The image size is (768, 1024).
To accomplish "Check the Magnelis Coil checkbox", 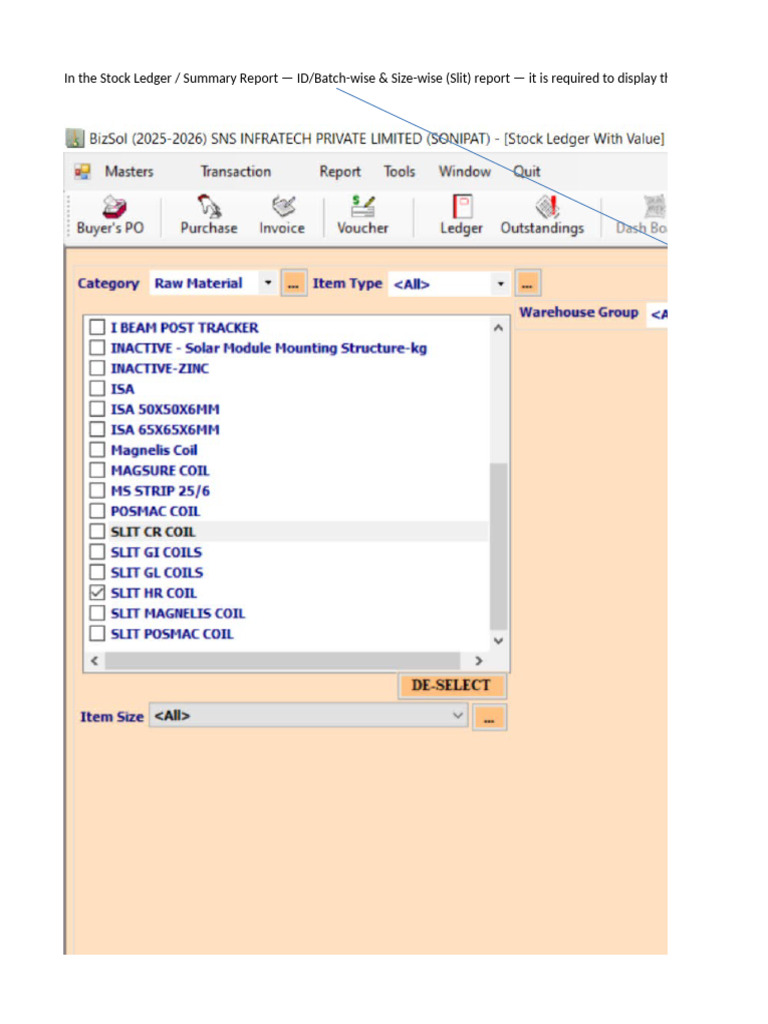I will 97,450.
